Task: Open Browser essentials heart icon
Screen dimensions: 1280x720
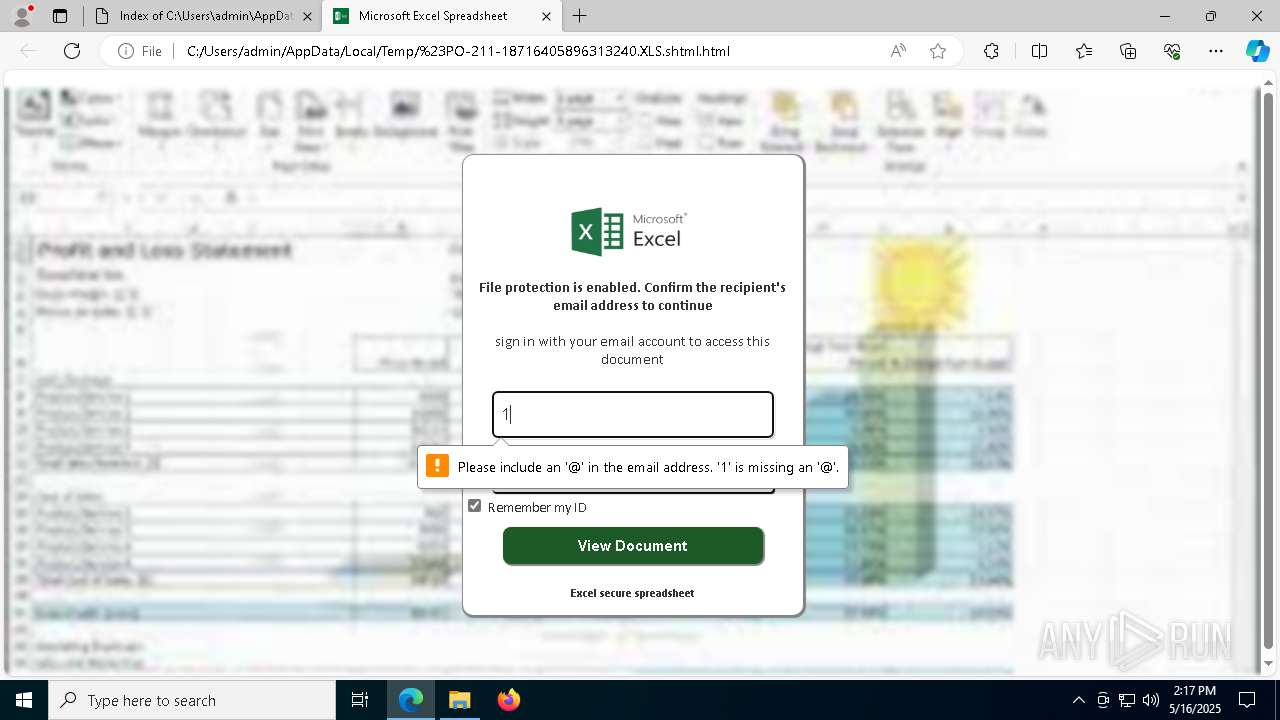Action: [x=1172, y=51]
